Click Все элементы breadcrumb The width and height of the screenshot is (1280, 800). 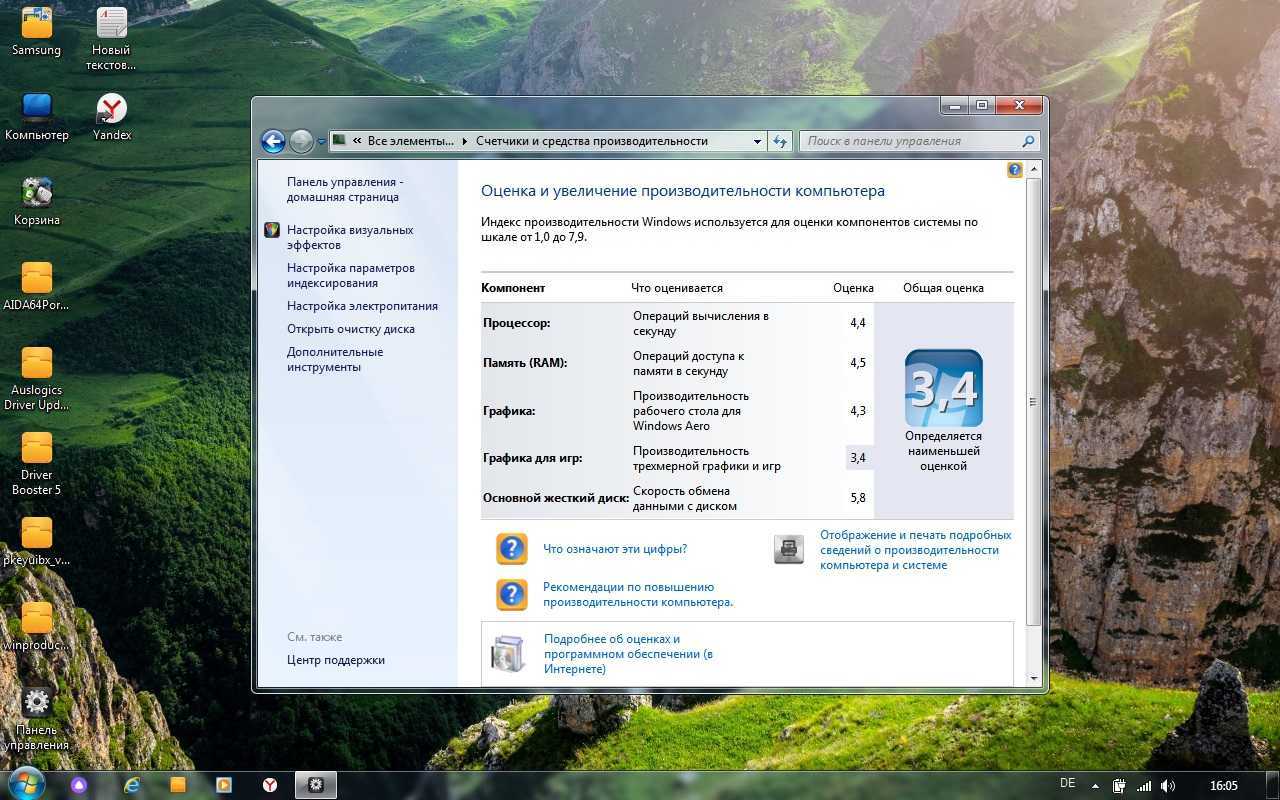coord(410,141)
